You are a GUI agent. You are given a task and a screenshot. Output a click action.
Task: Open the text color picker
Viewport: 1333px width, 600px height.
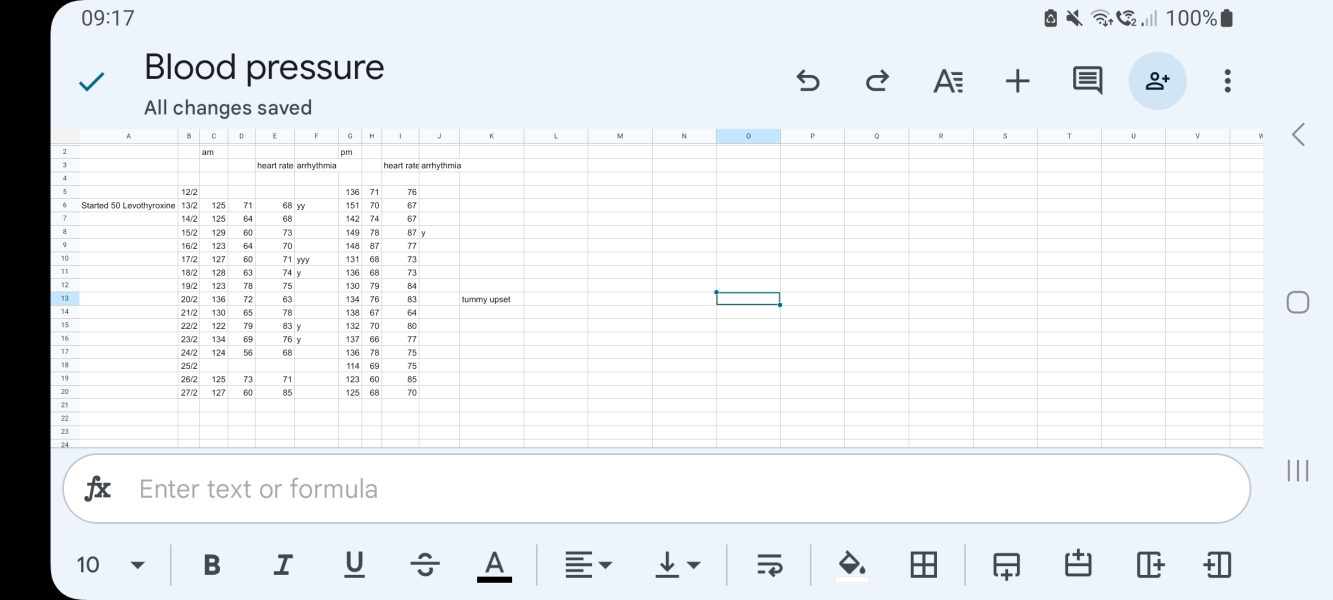494,565
